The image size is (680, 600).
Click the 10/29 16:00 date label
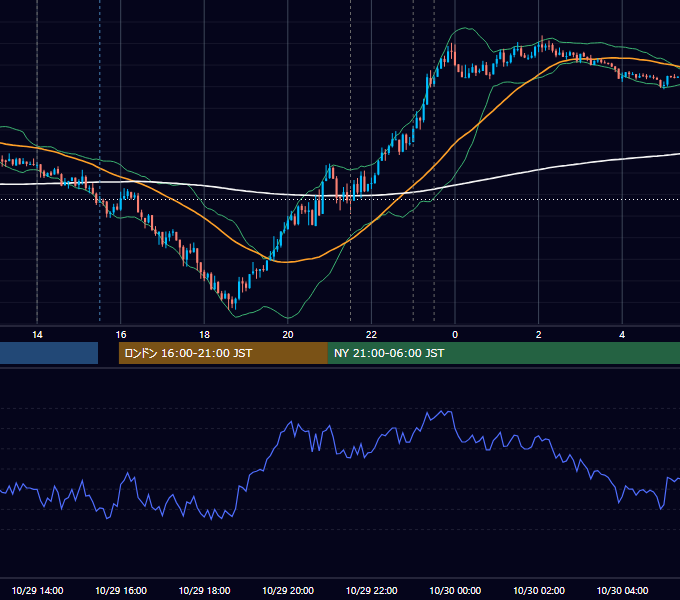coord(121,590)
